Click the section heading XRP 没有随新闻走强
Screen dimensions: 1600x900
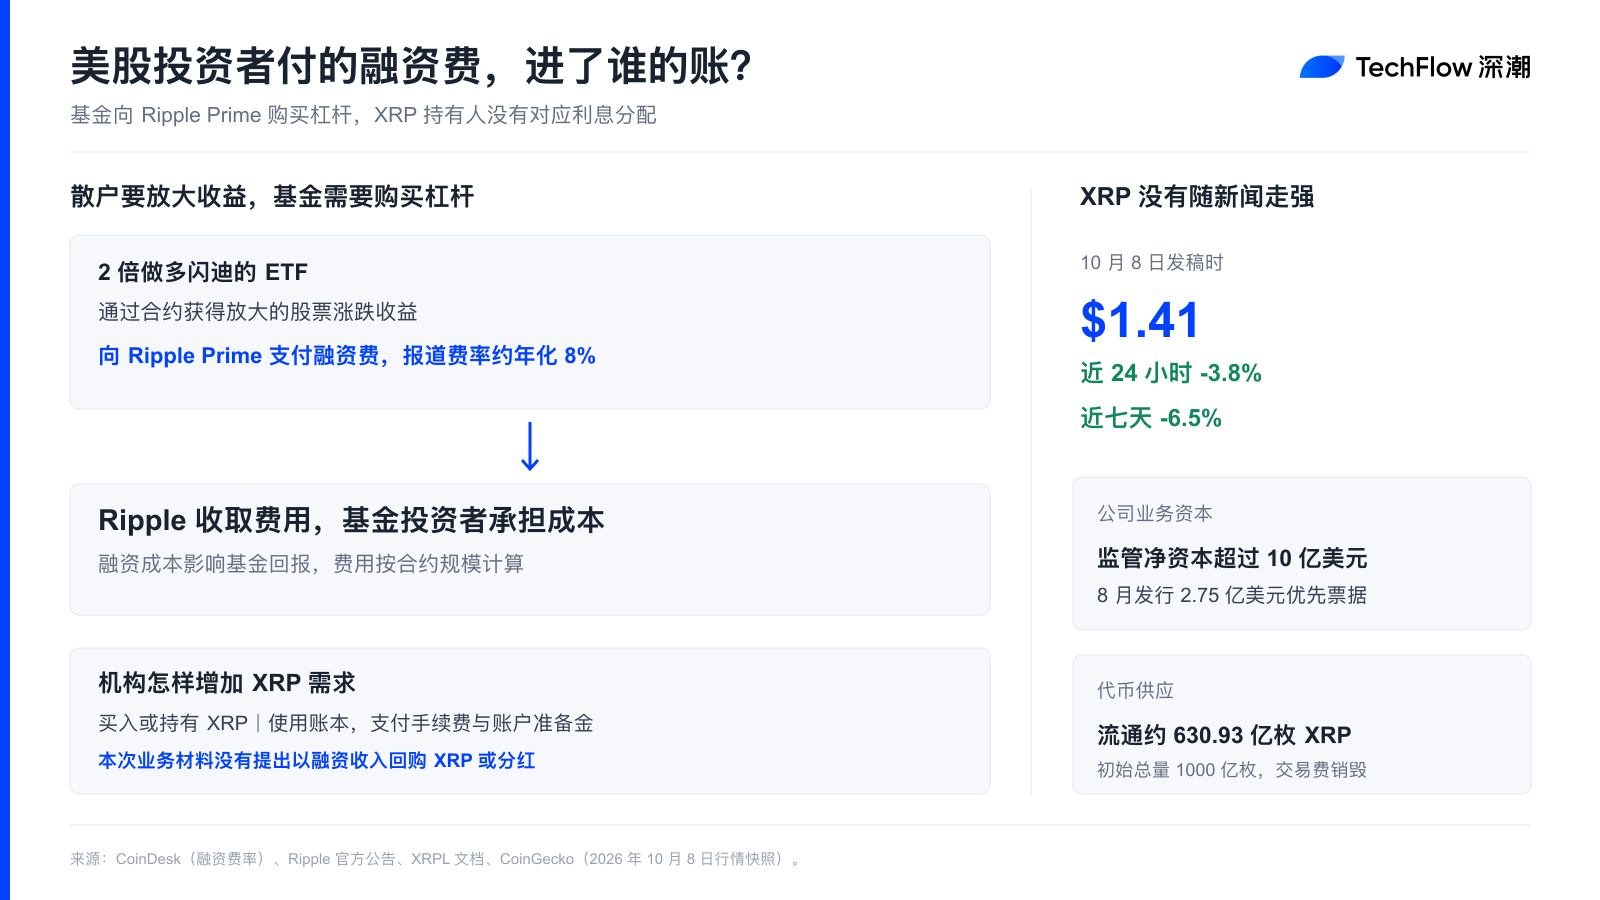point(1197,197)
